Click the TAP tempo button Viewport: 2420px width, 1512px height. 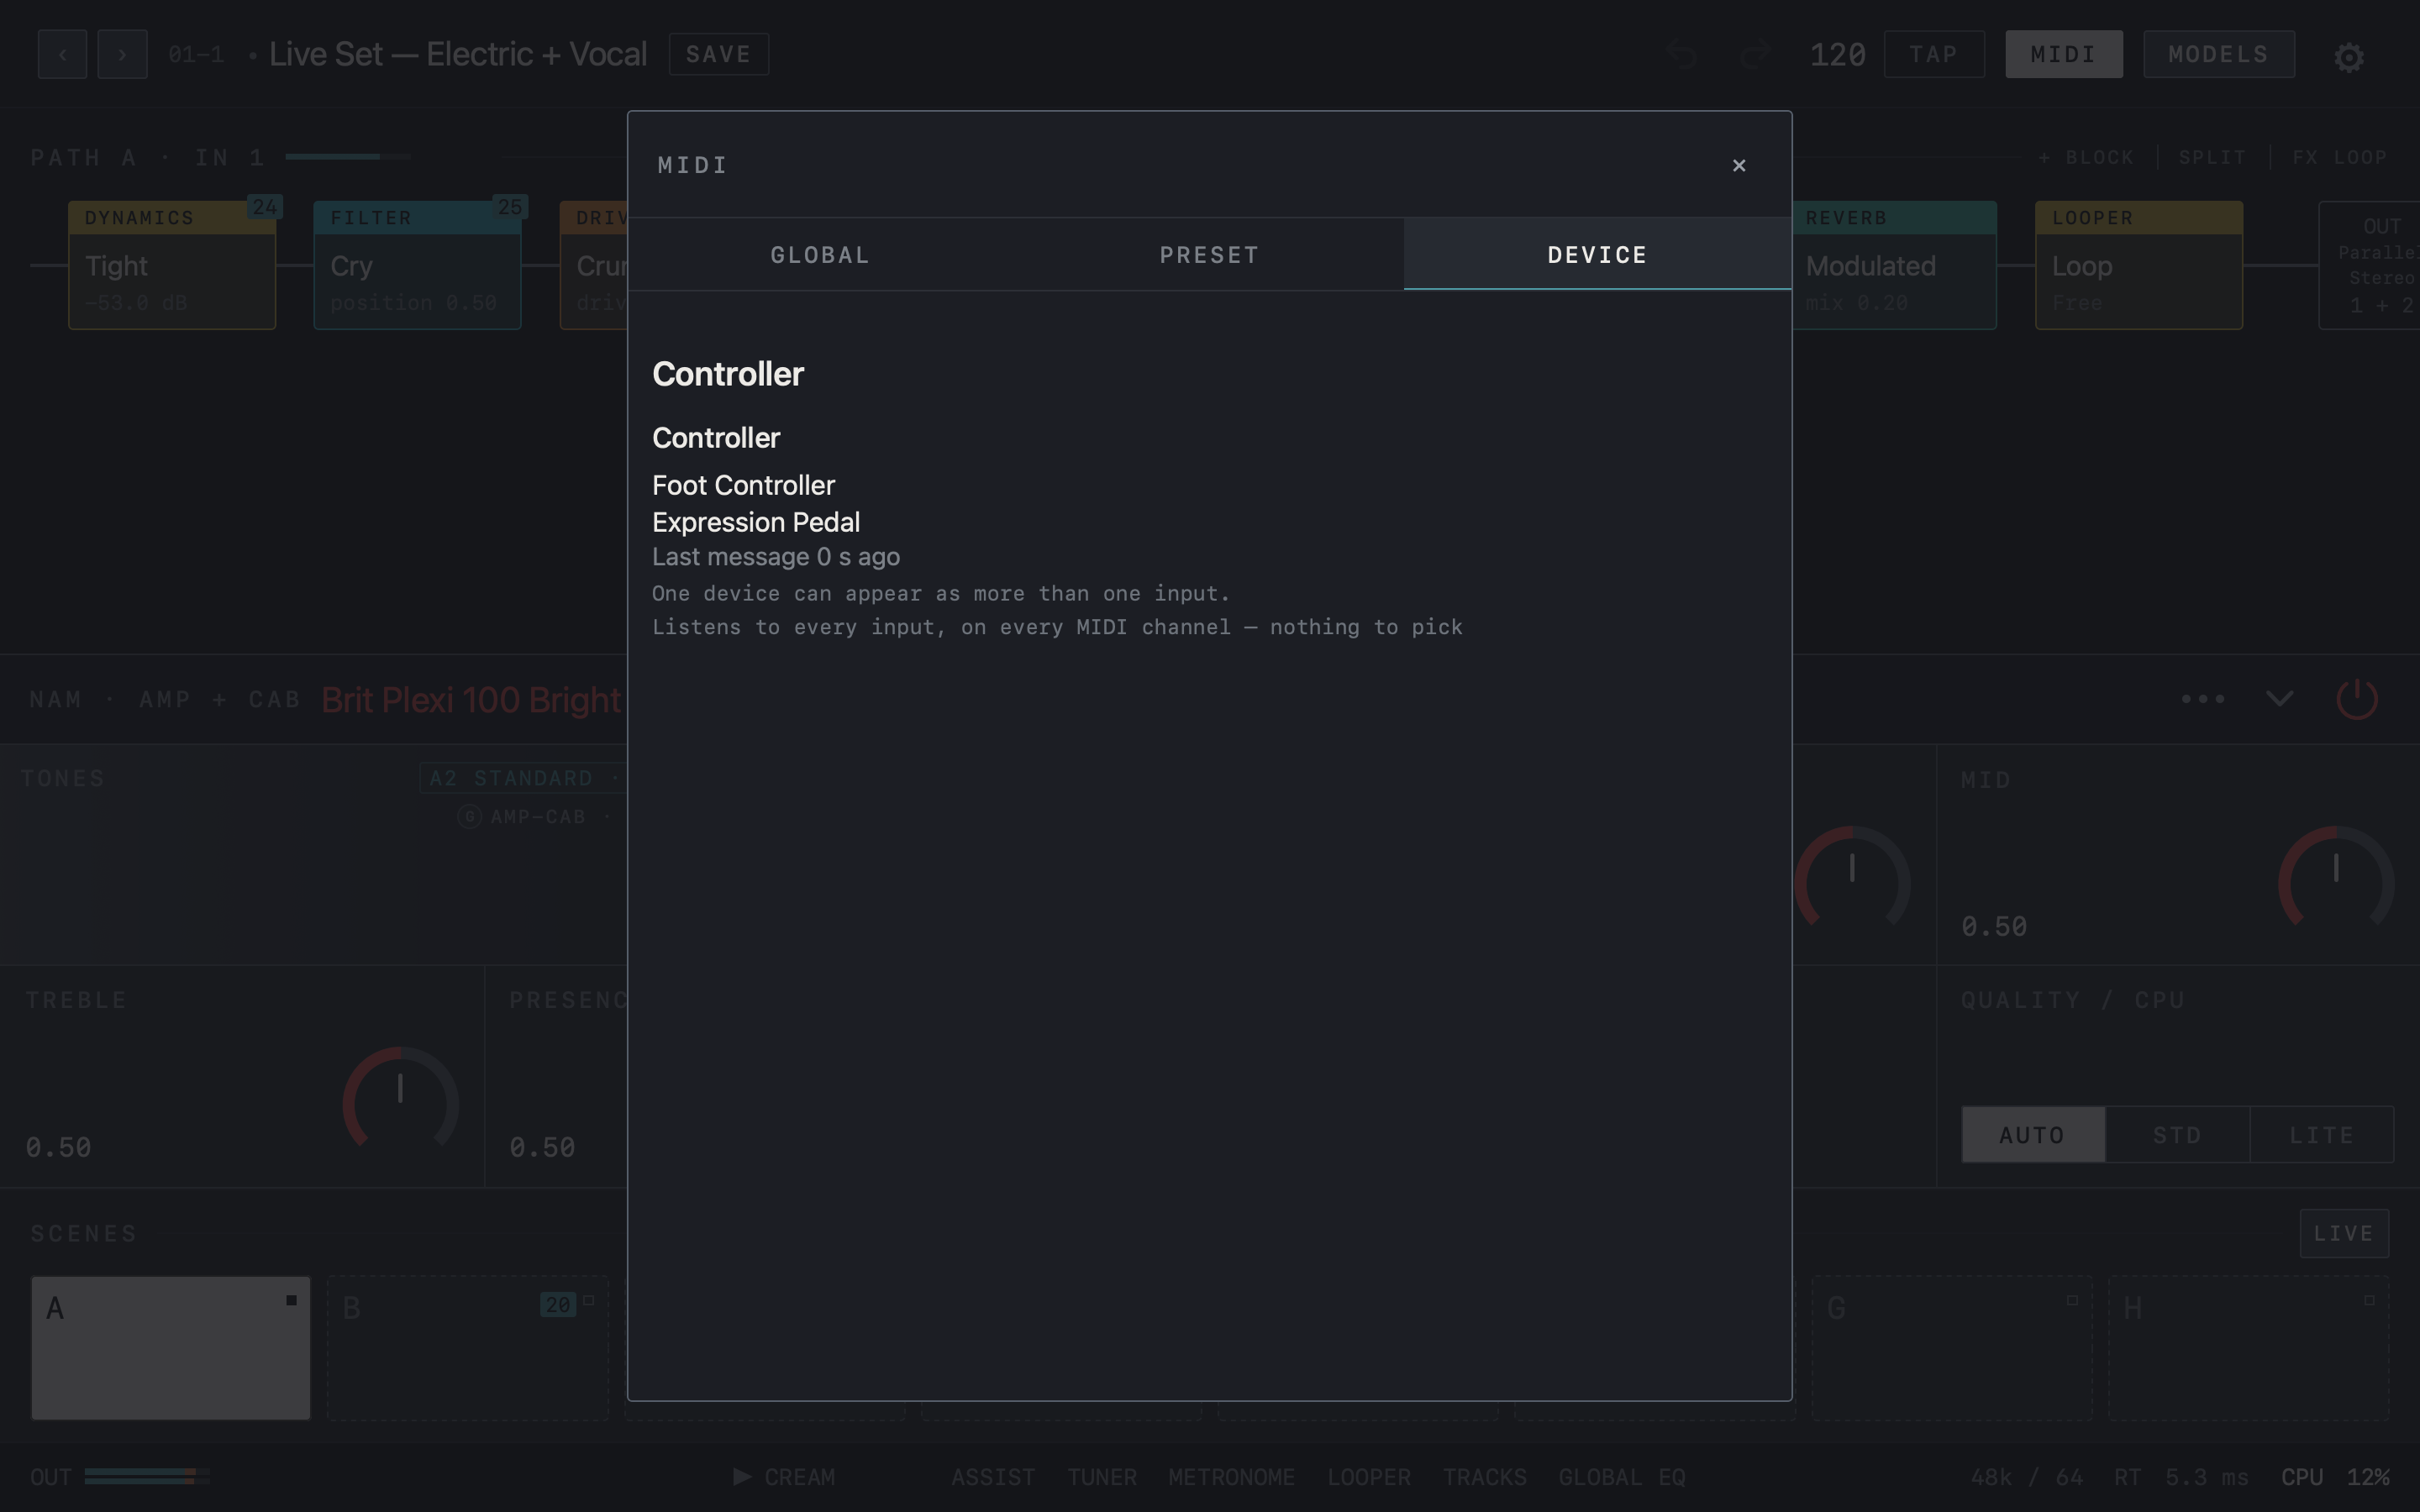pos(1933,54)
